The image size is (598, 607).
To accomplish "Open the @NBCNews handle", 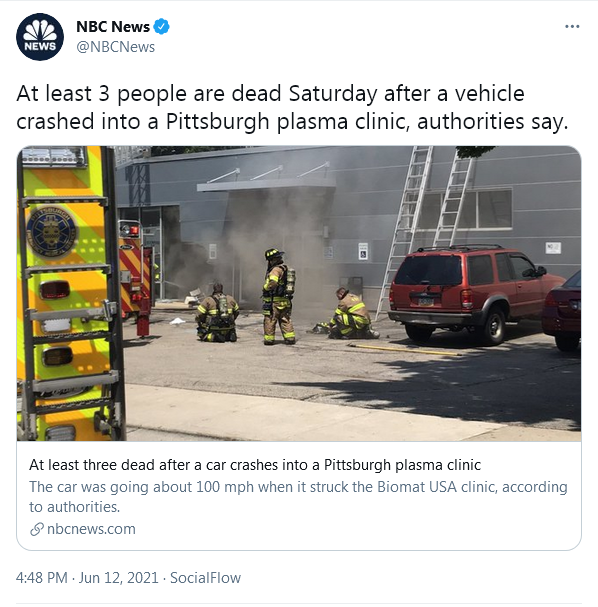I will pyautogui.click(x=115, y=47).
